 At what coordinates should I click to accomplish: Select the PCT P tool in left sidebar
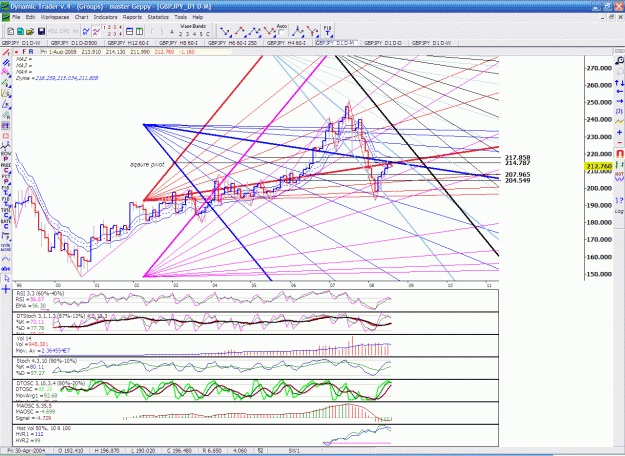6,179
